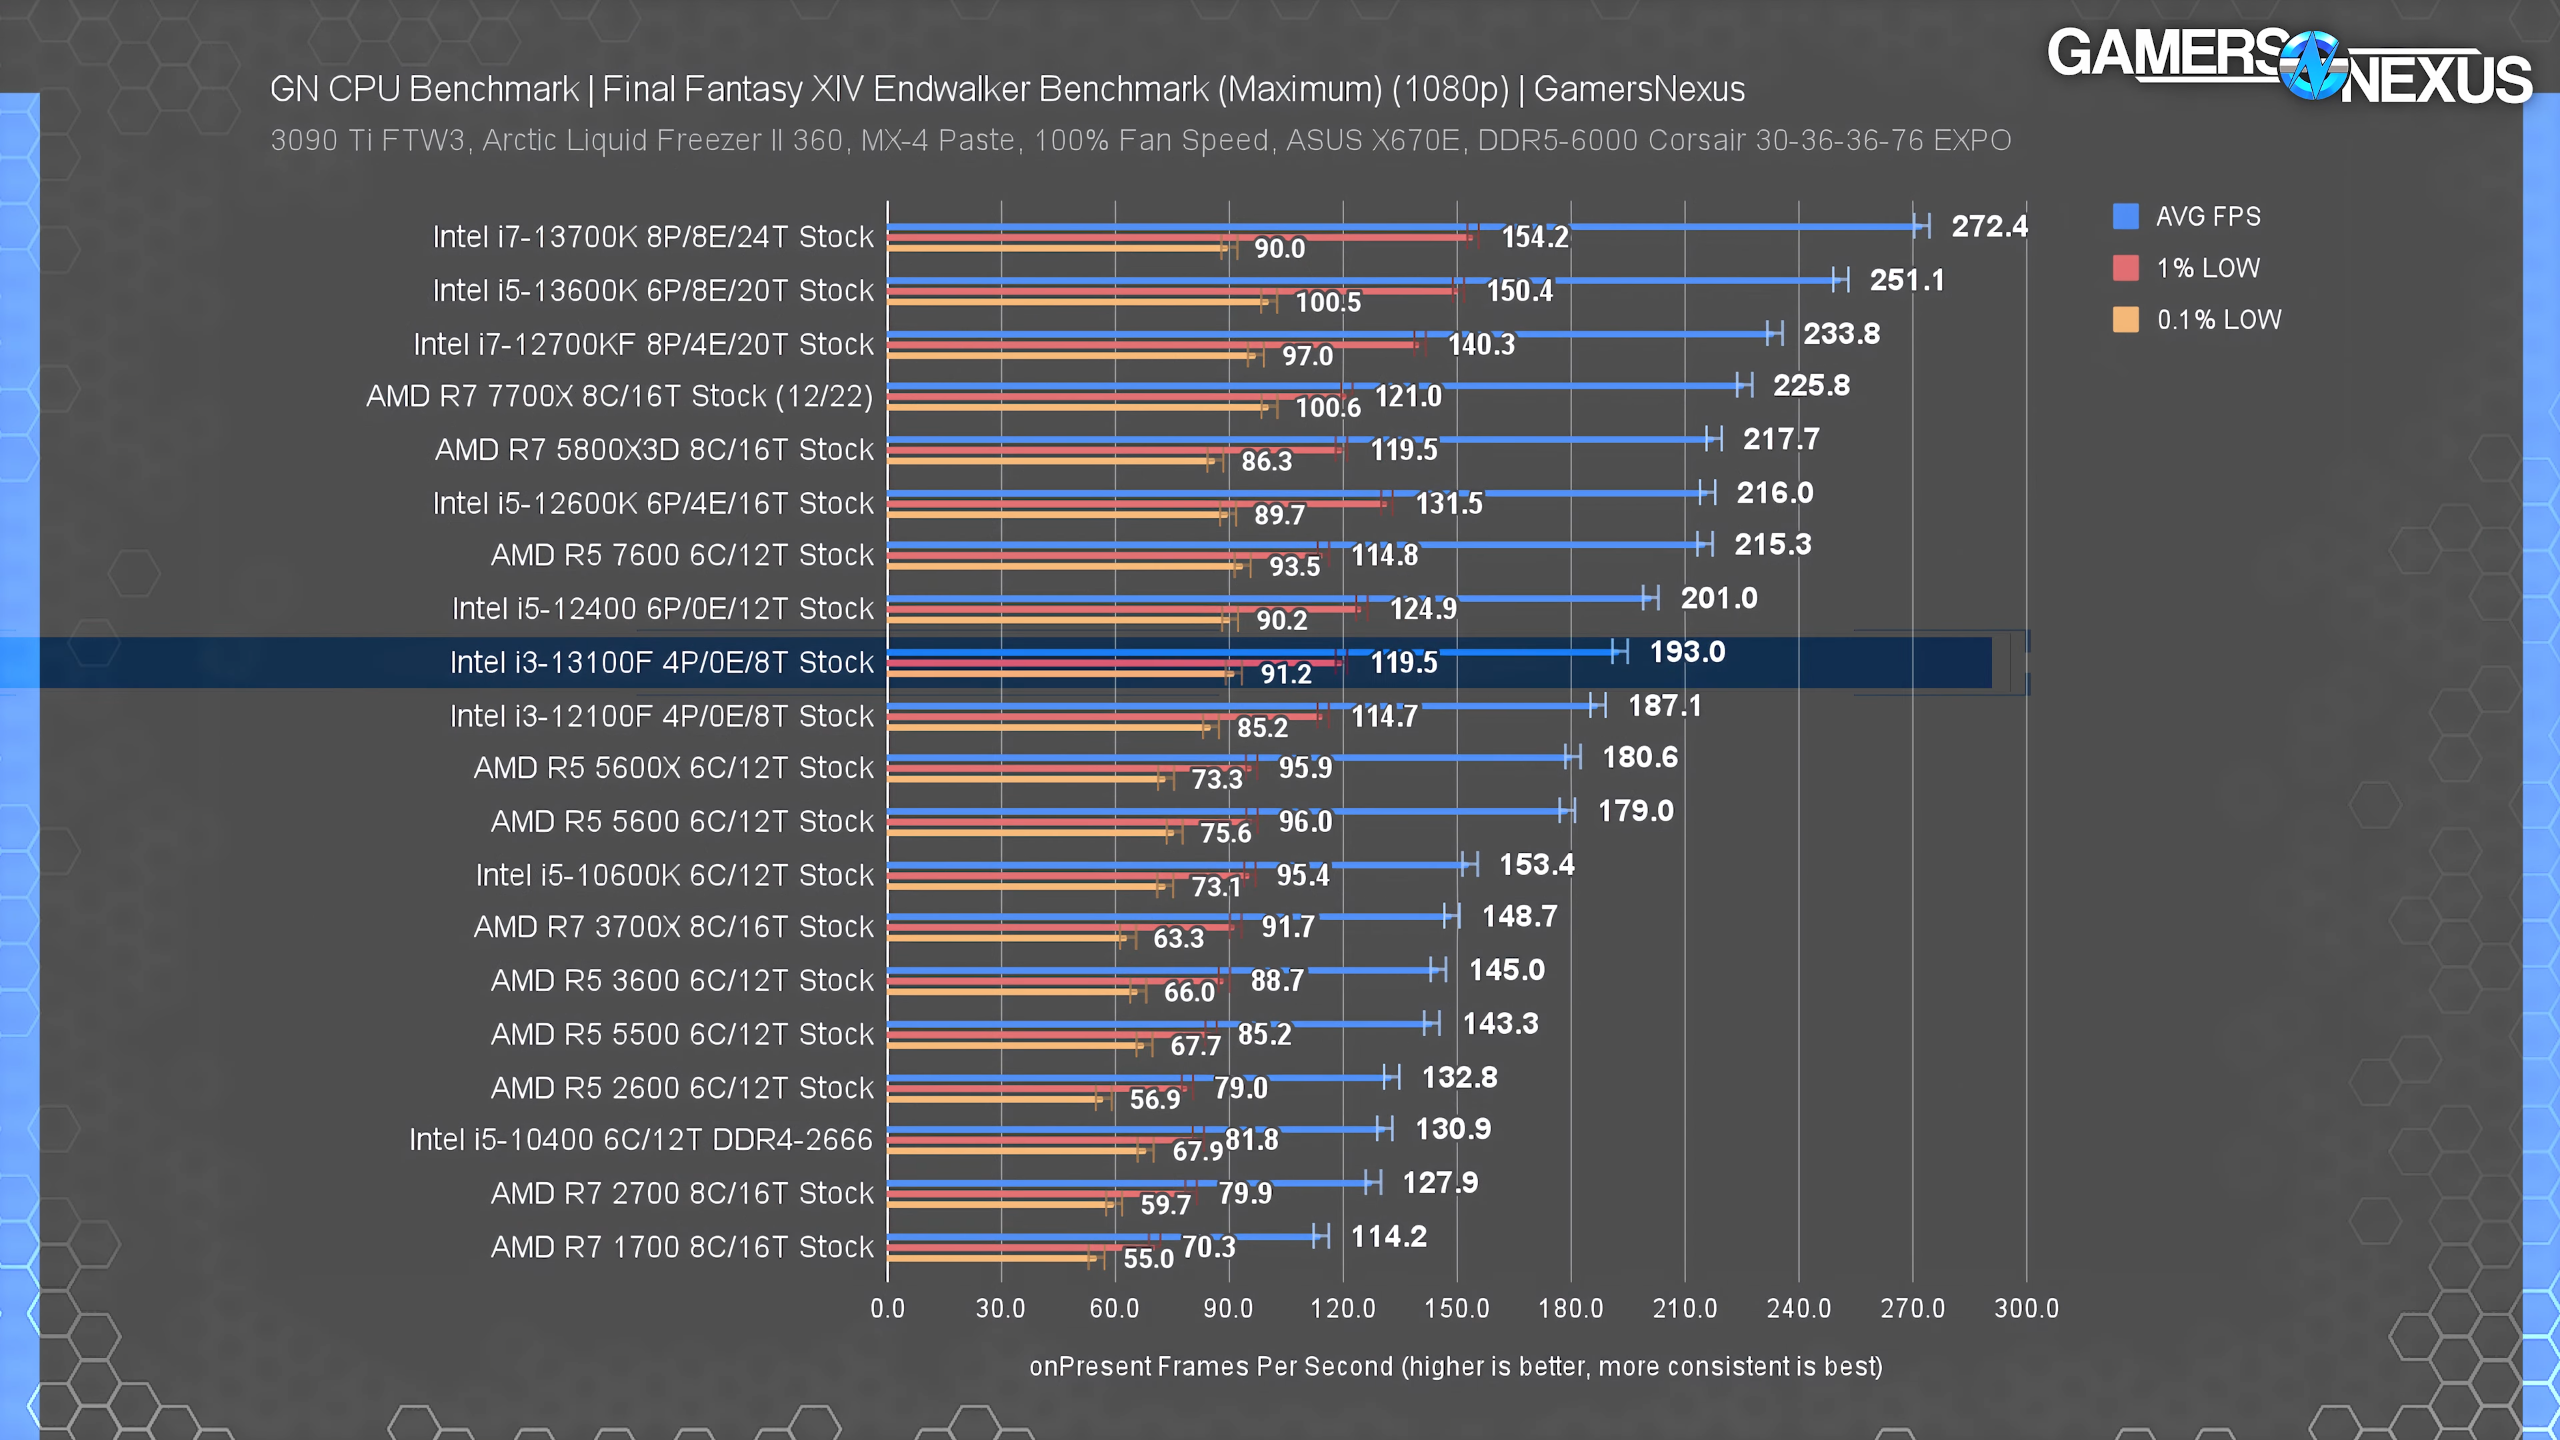Click the 217.7 average FPS value
The width and height of the screenshot is (2560, 1440).
1781,440
